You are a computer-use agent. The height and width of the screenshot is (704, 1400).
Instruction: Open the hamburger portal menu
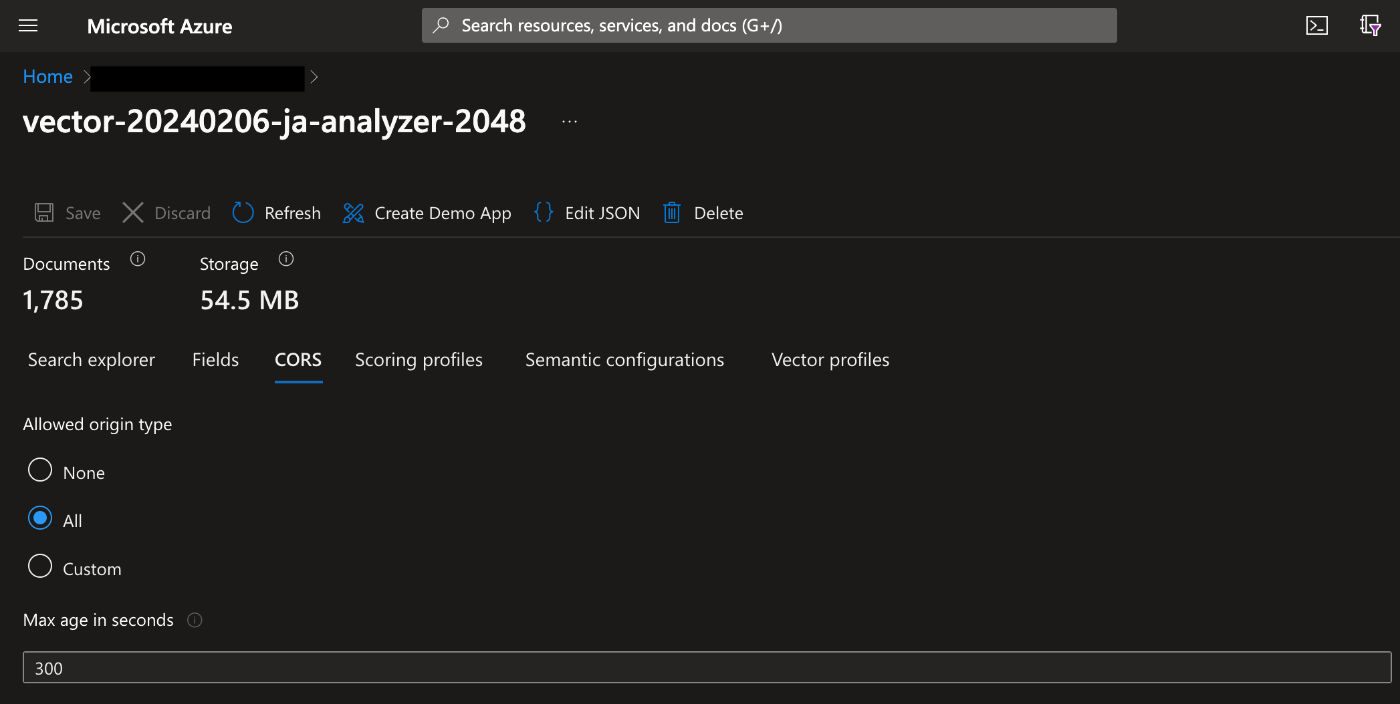(28, 26)
